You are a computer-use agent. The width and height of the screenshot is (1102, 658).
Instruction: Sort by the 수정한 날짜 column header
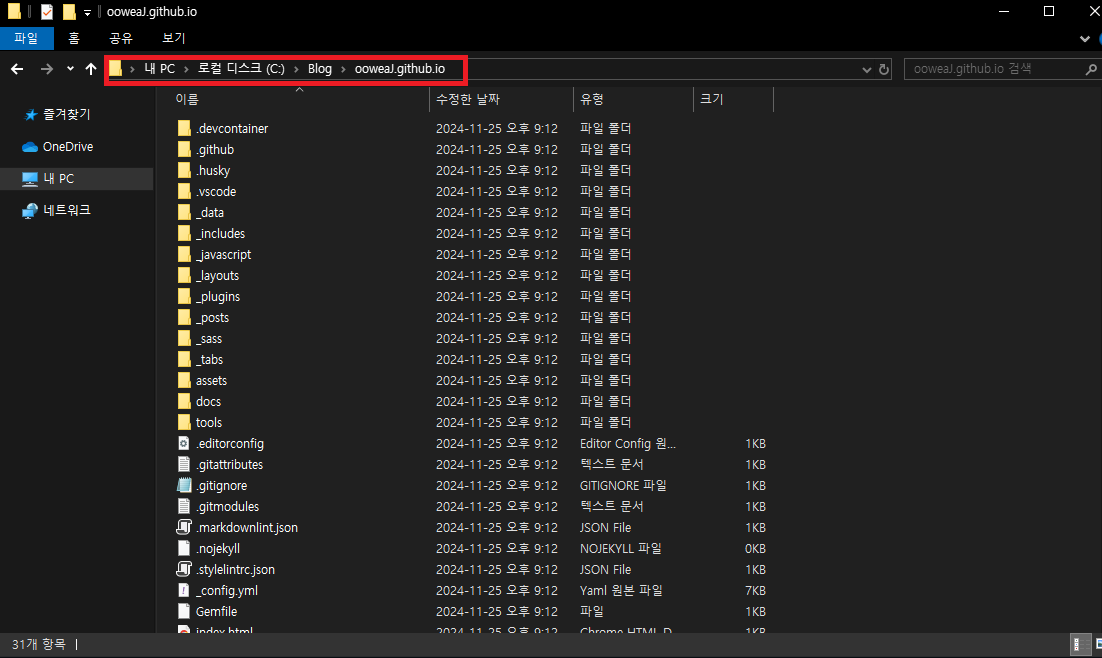click(468, 99)
